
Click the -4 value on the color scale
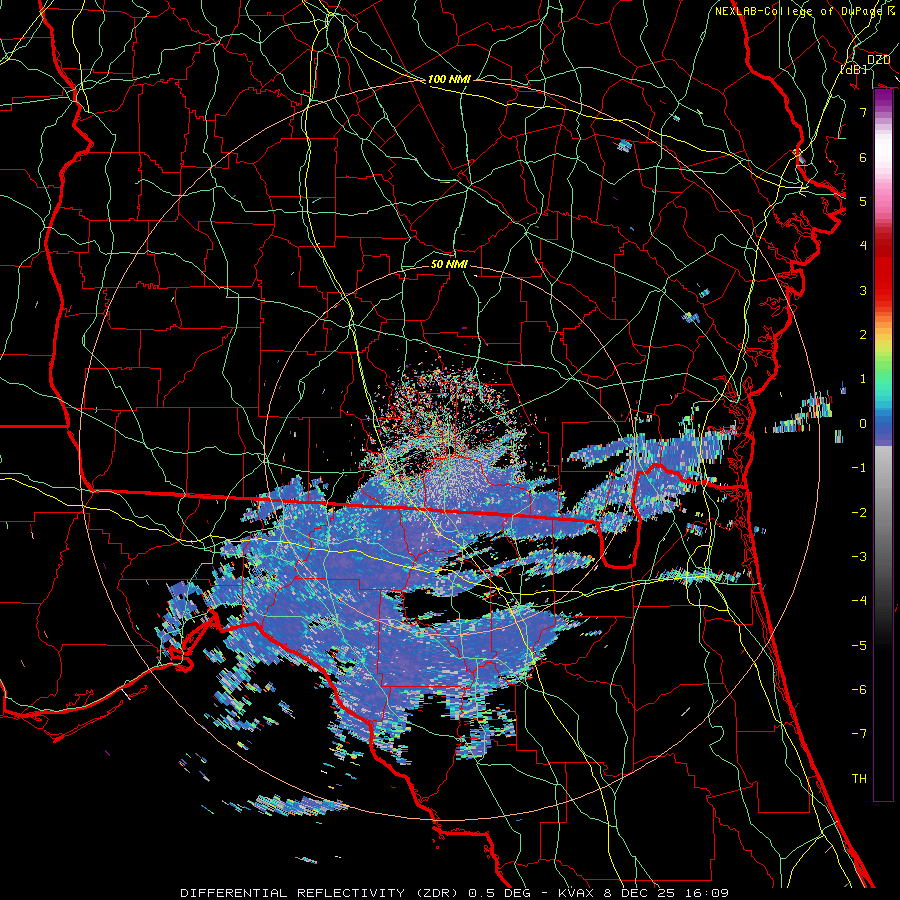coord(859,601)
